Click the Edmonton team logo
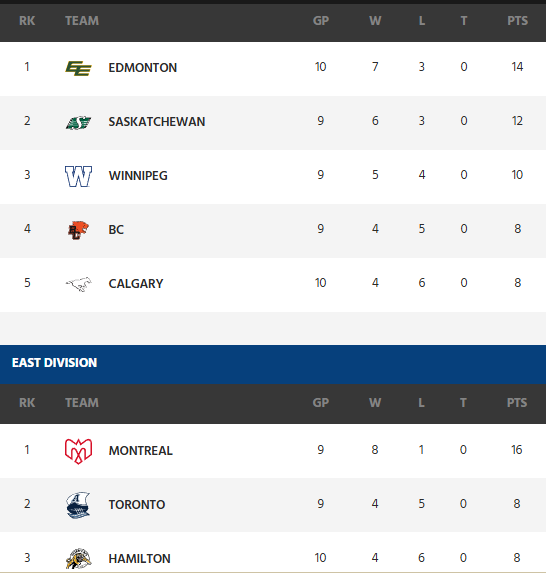Screen dimensions: 546x573 78,68
